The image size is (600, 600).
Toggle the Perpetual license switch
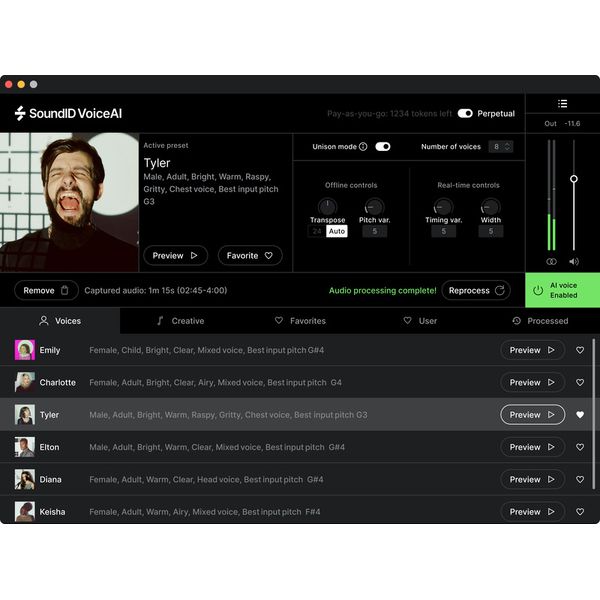pyautogui.click(x=465, y=114)
